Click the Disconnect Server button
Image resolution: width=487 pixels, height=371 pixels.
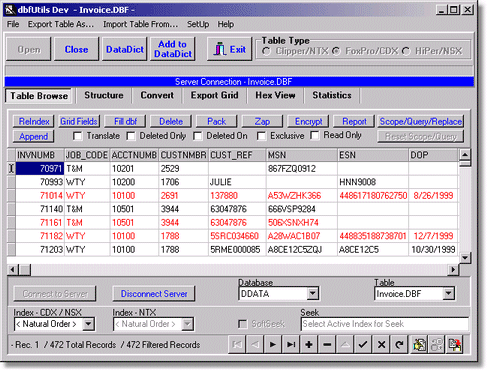click(x=154, y=294)
